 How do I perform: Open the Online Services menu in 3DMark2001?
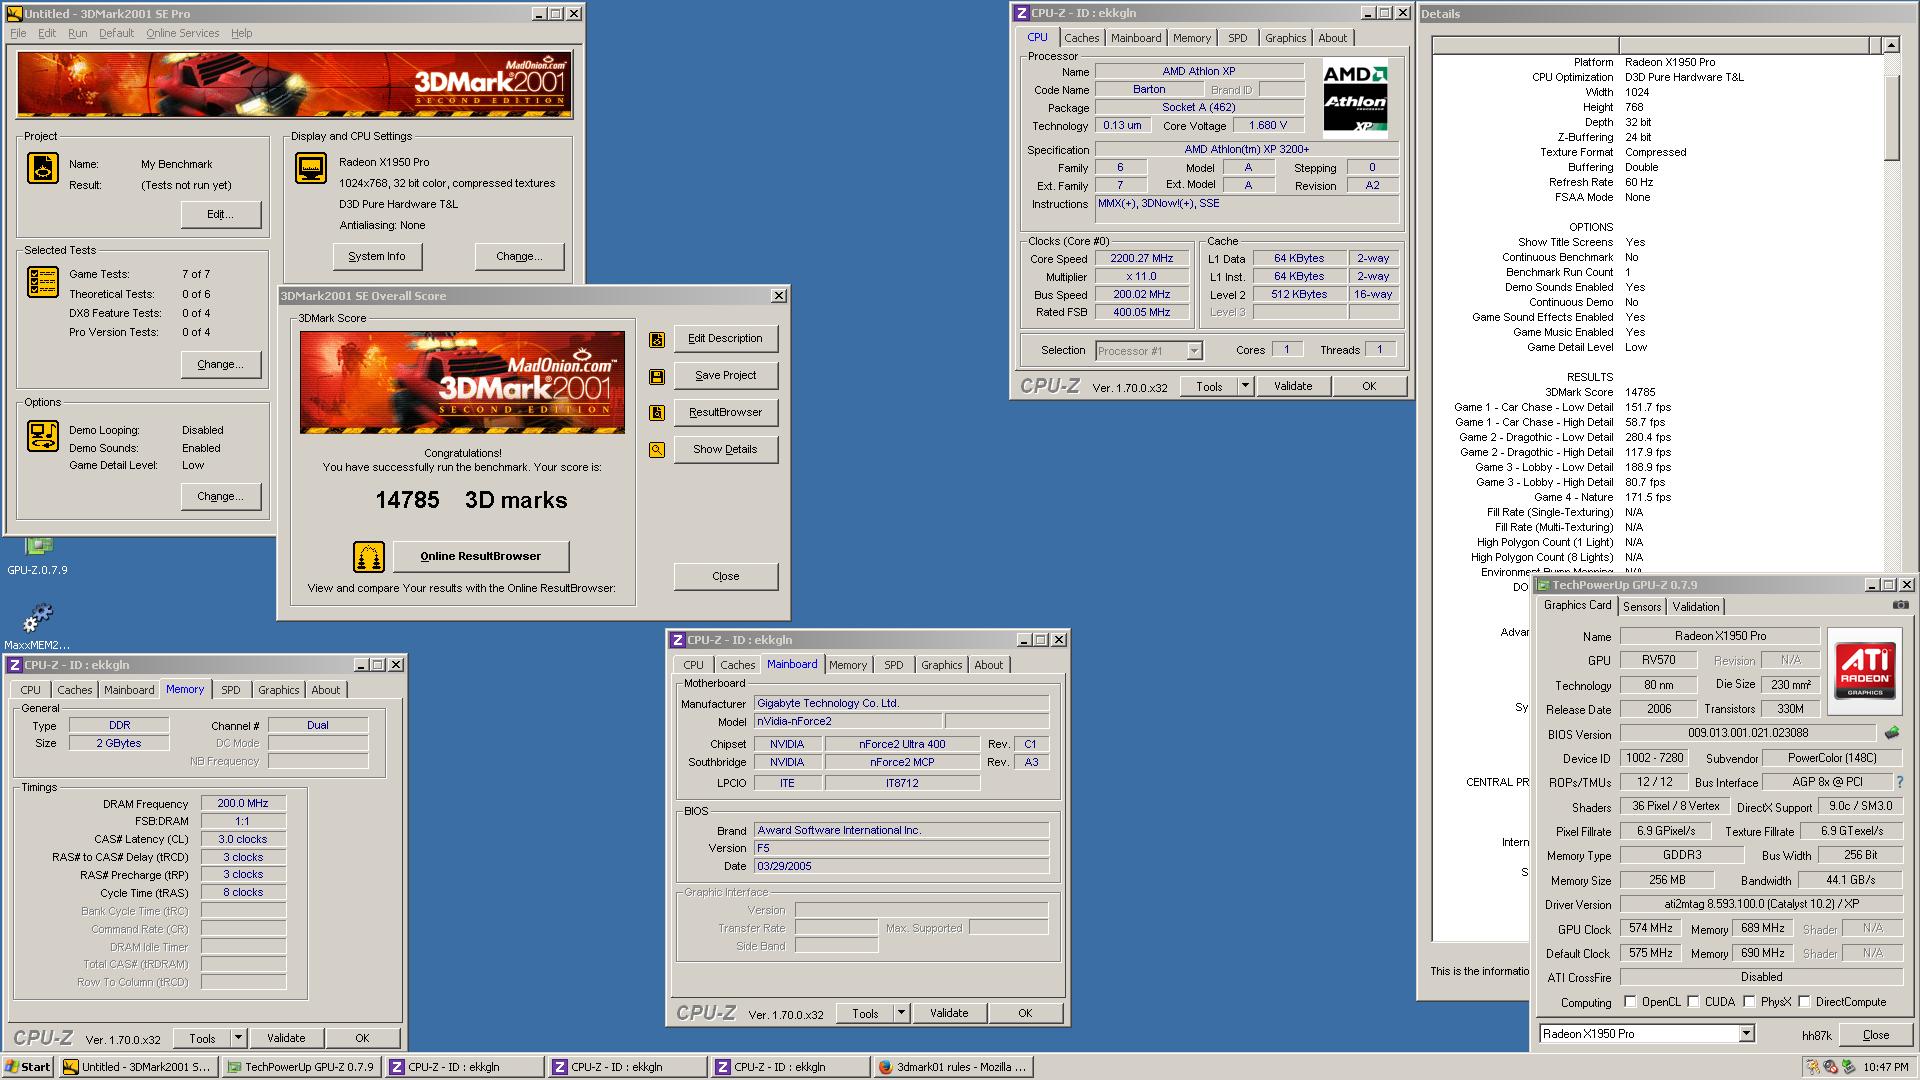182,33
